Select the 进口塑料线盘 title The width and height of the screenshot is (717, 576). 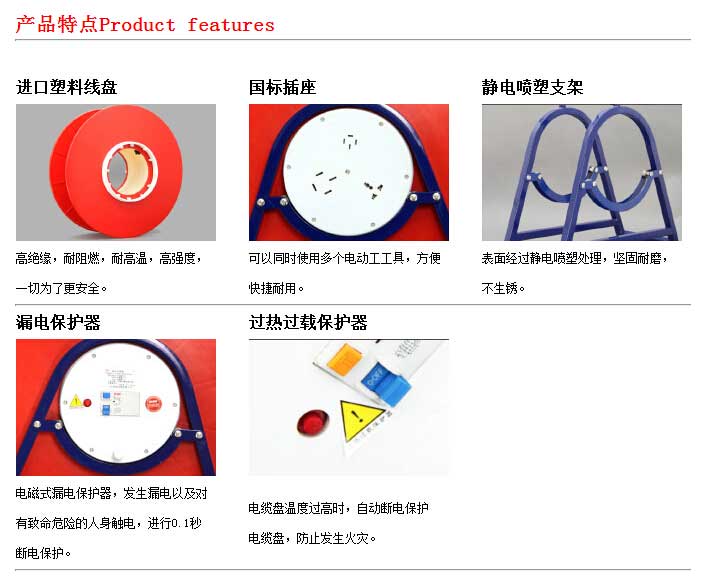coord(67,87)
